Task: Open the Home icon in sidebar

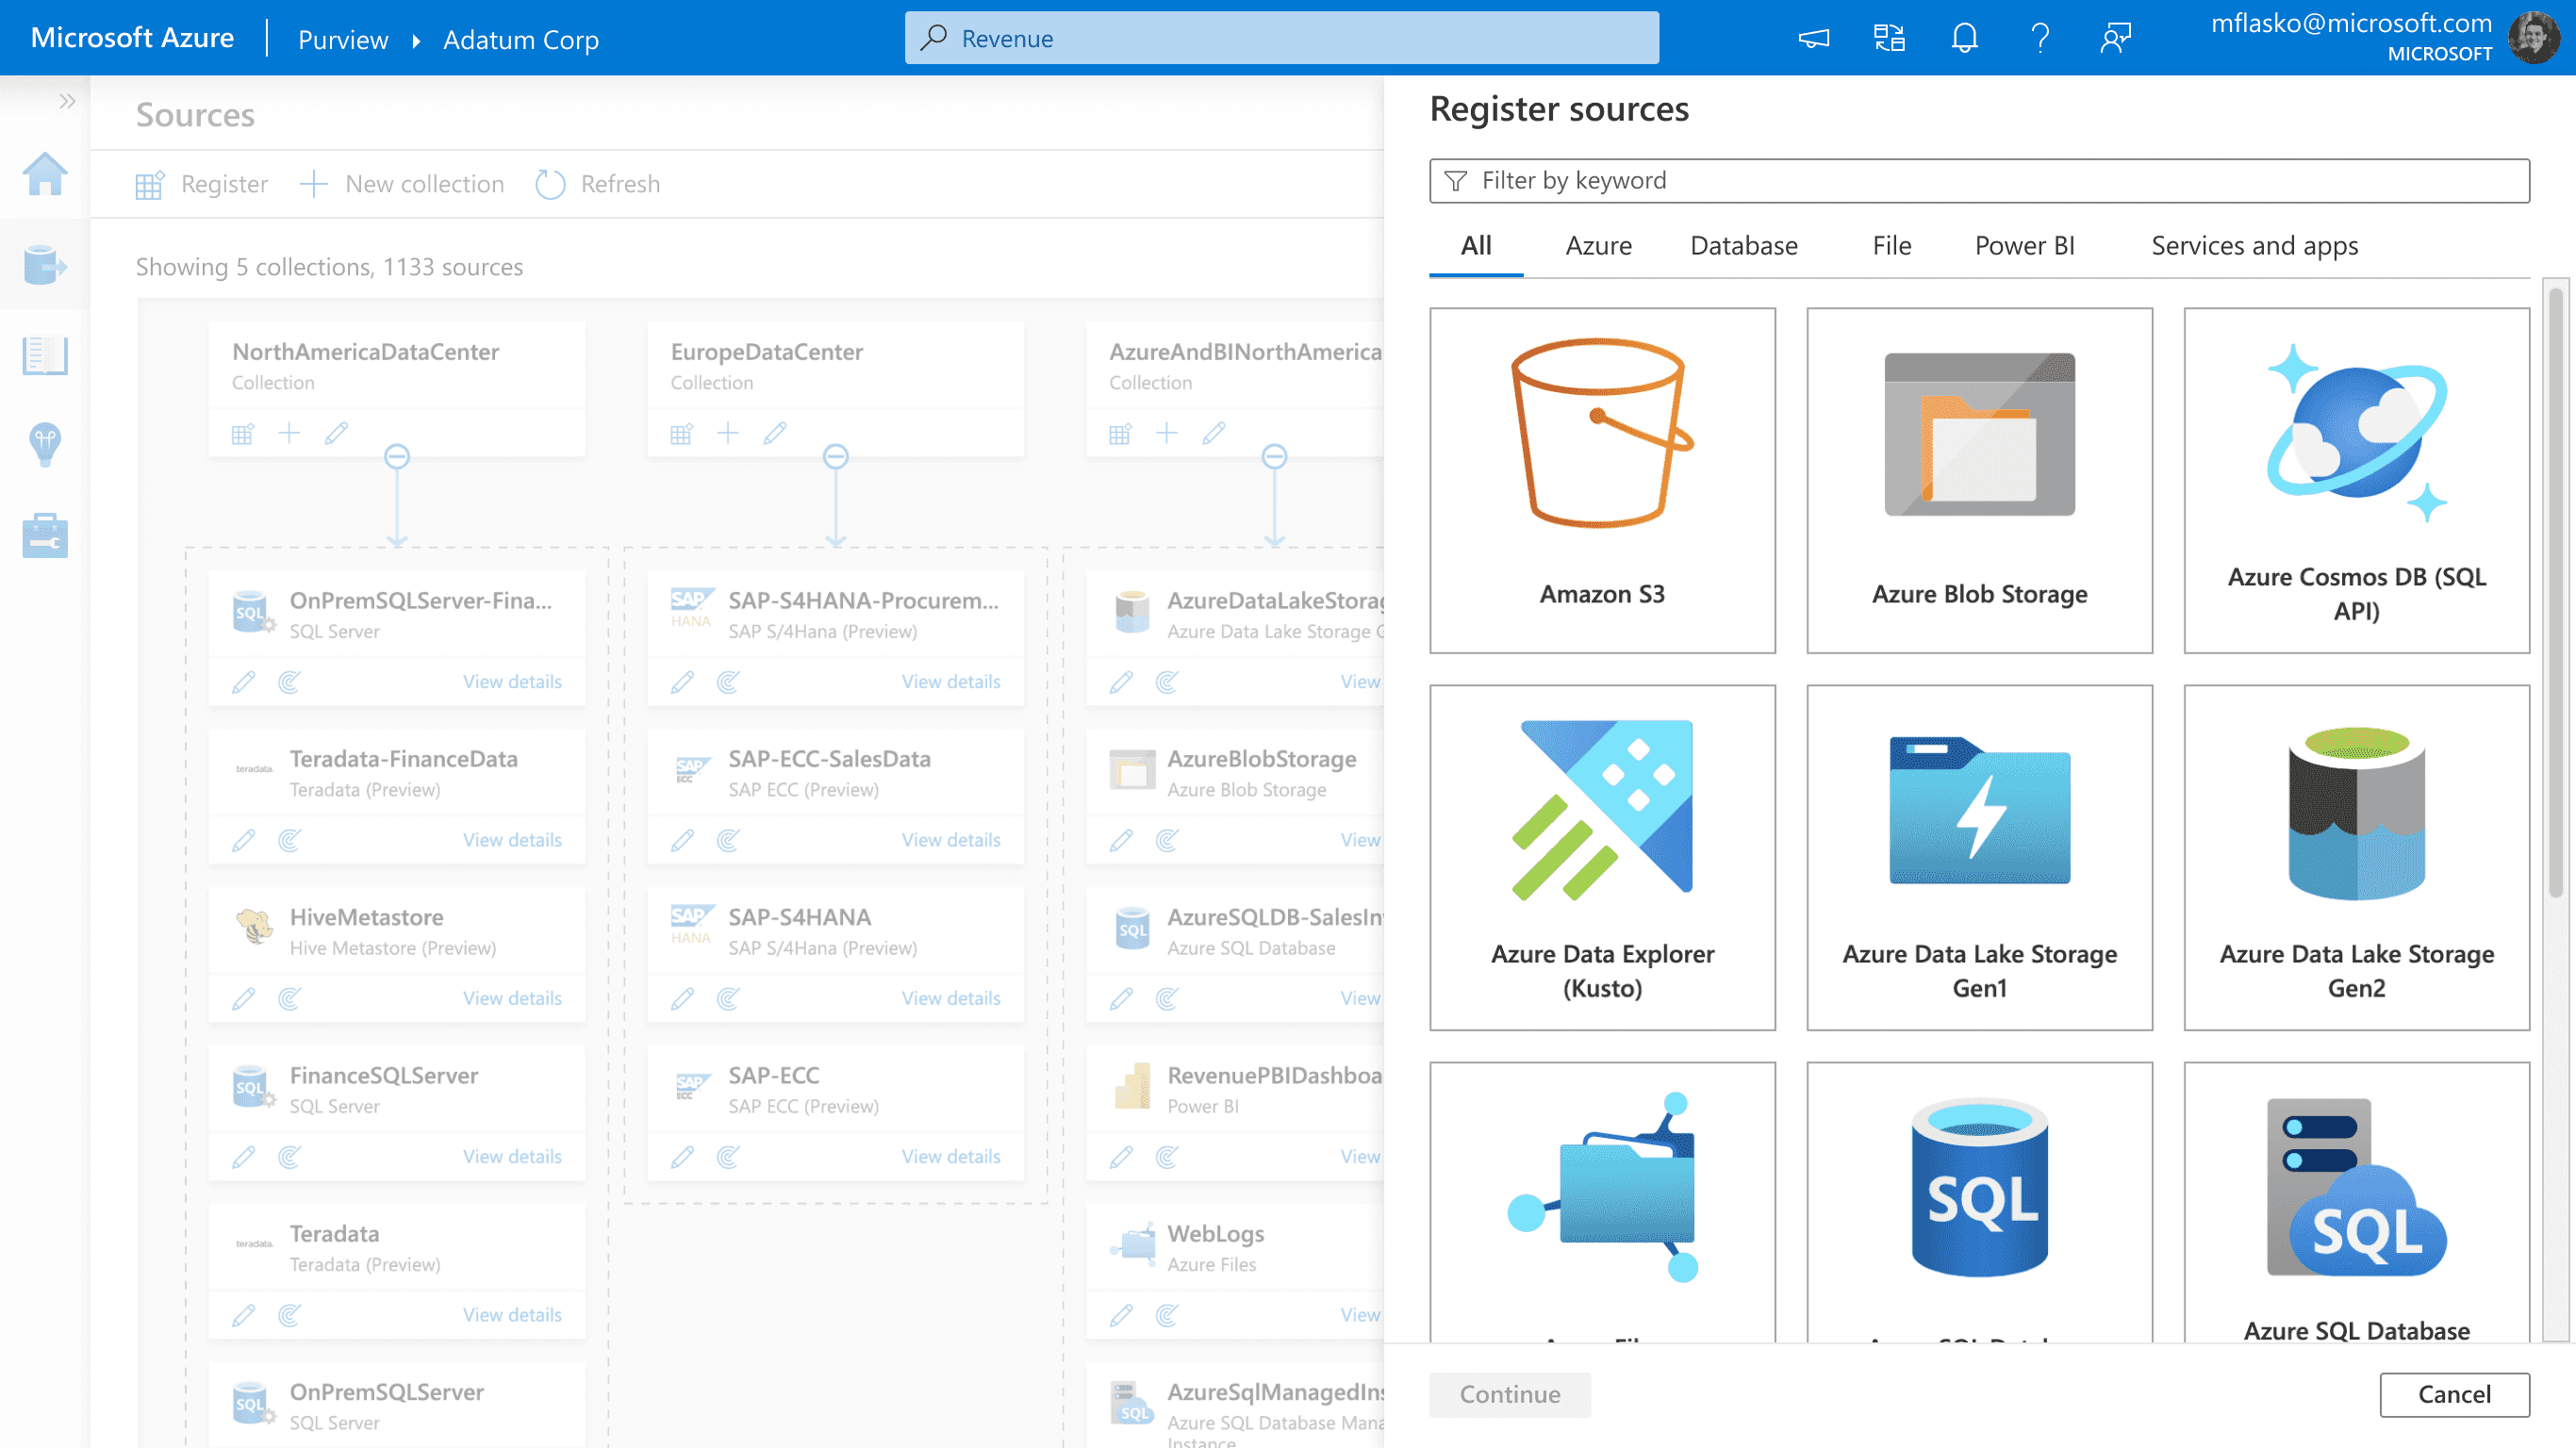Action: coord(45,175)
